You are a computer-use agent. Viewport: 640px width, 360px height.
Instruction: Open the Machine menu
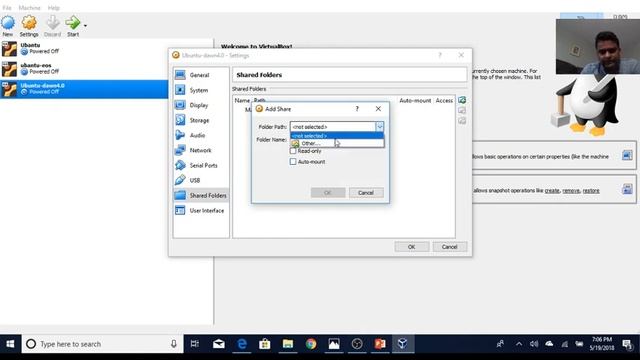pyautogui.click(x=29, y=8)
